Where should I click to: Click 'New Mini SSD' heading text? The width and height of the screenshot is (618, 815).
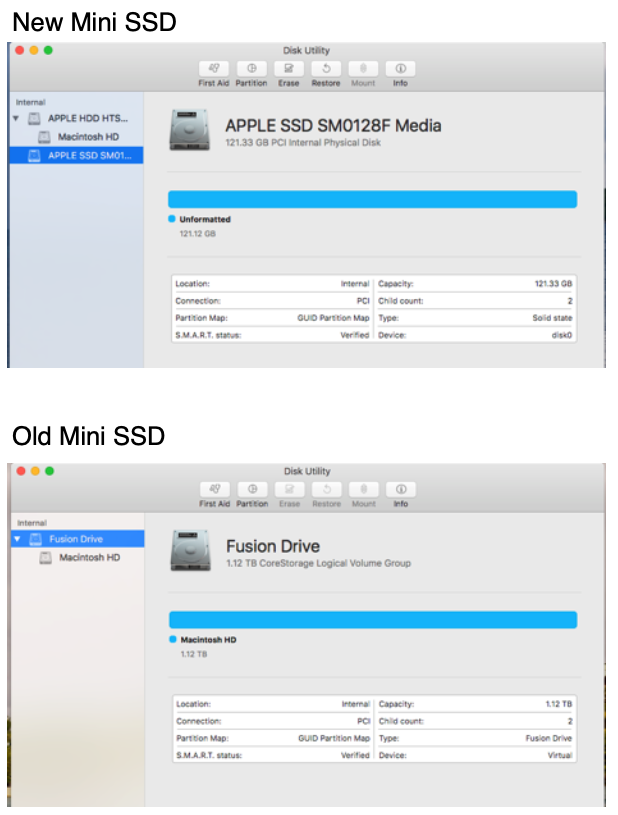tap(94, 22)
